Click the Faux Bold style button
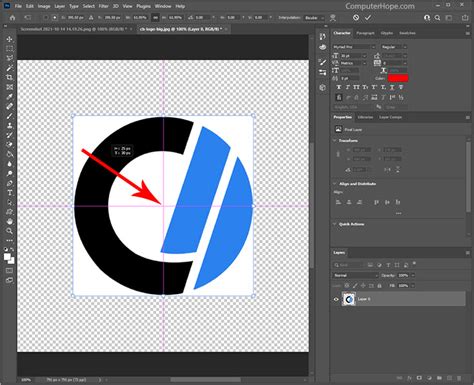The width and height of the screenshot is (474, 385). (339, 87)
